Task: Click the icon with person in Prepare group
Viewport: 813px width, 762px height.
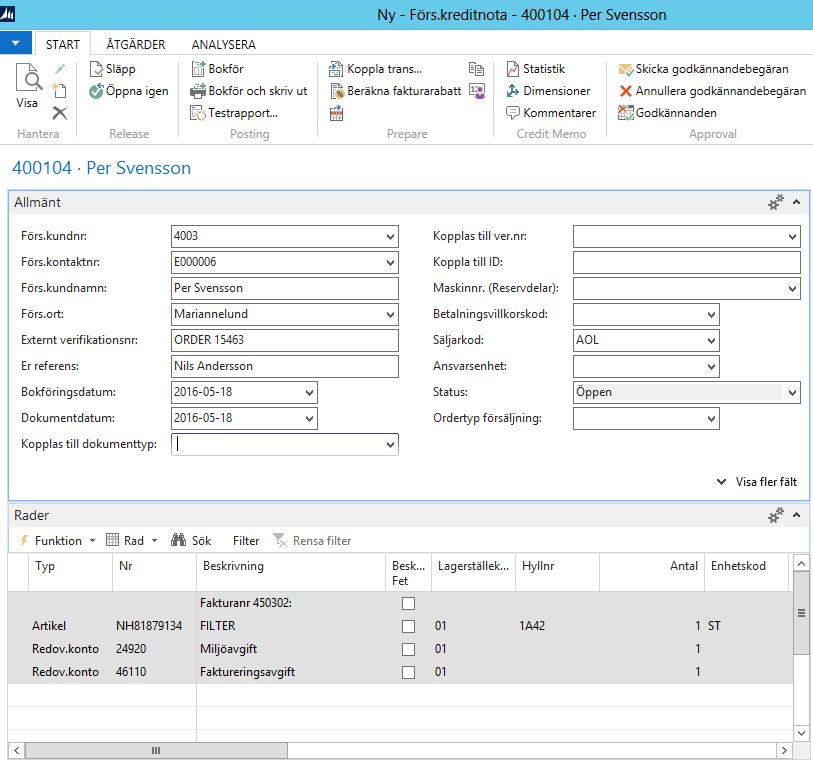Action: coord(477,91)
